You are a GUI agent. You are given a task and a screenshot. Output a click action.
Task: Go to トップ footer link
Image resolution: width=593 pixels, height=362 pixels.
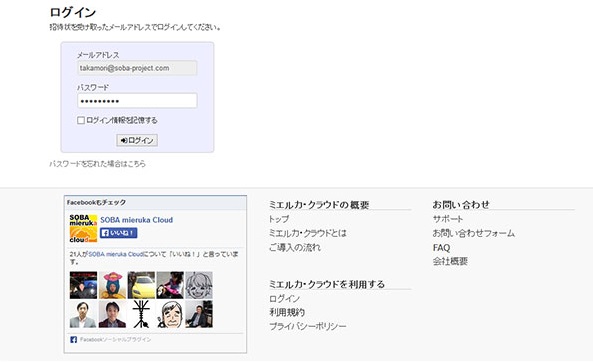click(279, 219)
